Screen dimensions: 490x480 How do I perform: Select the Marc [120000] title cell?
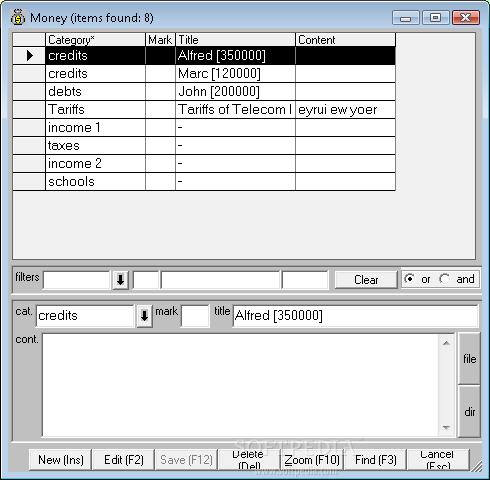(235, 73)
